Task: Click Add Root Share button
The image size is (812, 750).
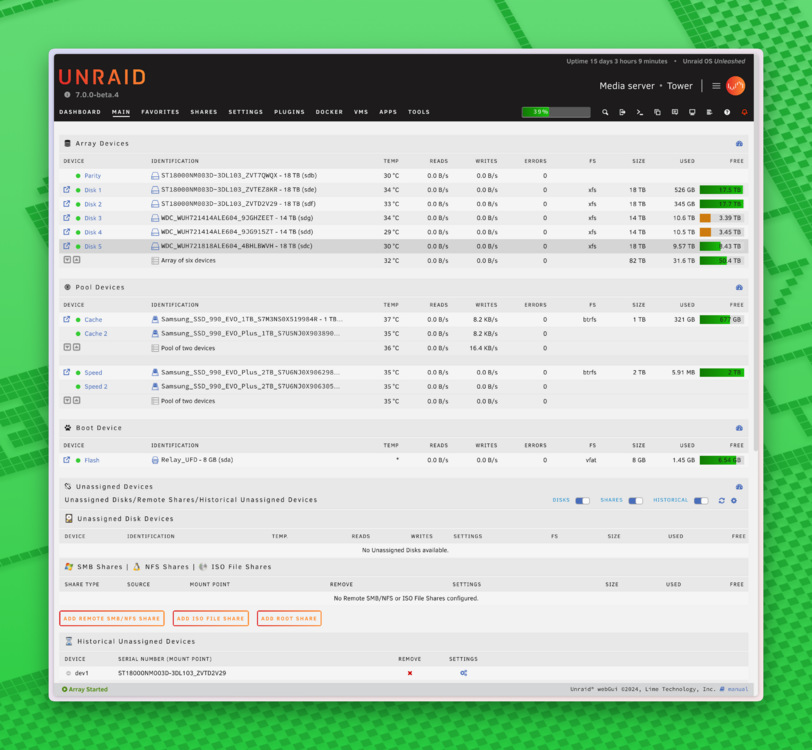Action: tap(289, 618)
